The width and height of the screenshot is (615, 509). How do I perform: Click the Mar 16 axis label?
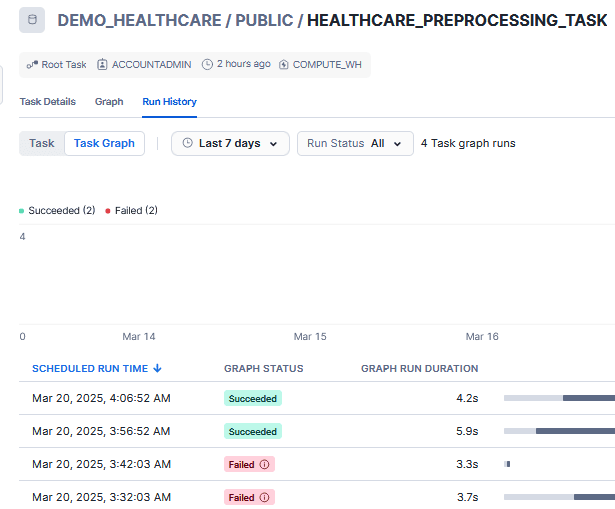pyautogui.click(x=482, y=336)
